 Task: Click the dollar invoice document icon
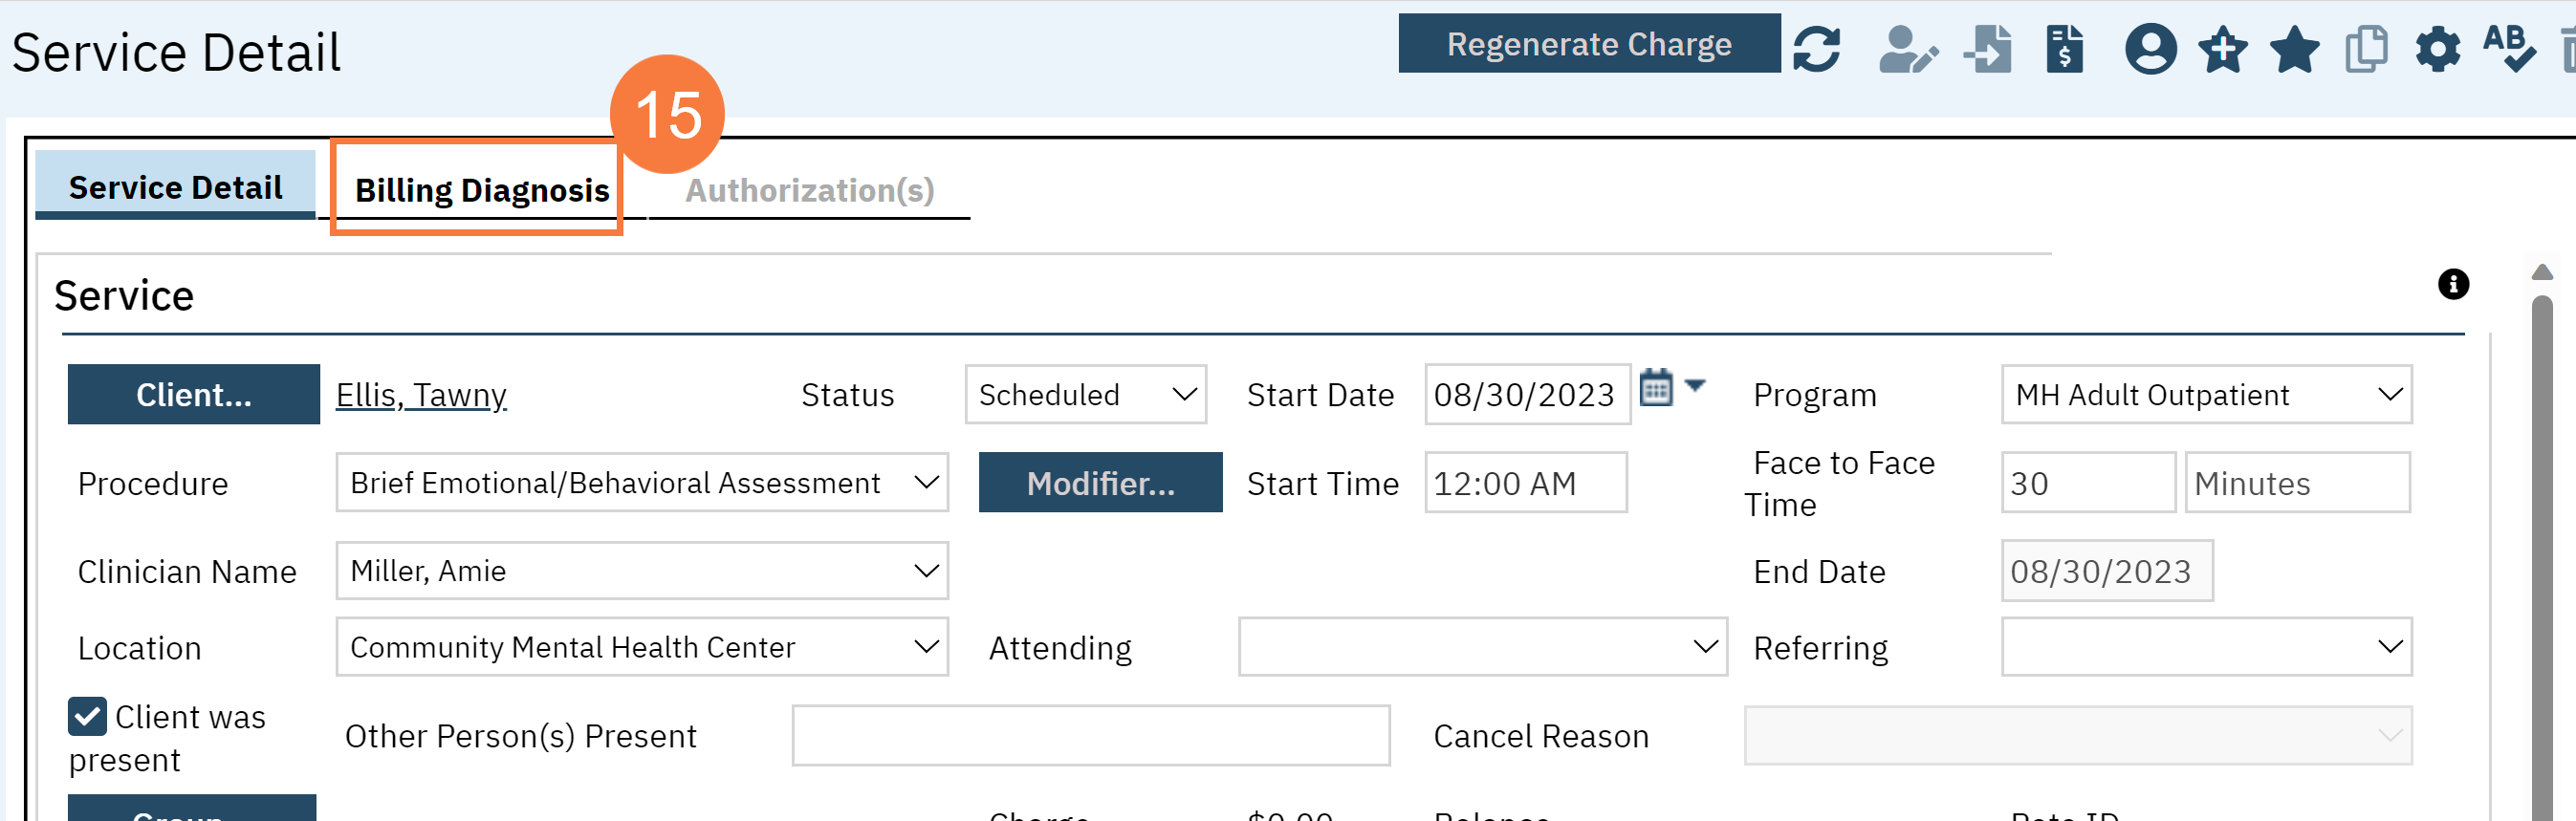point(2064,48)
